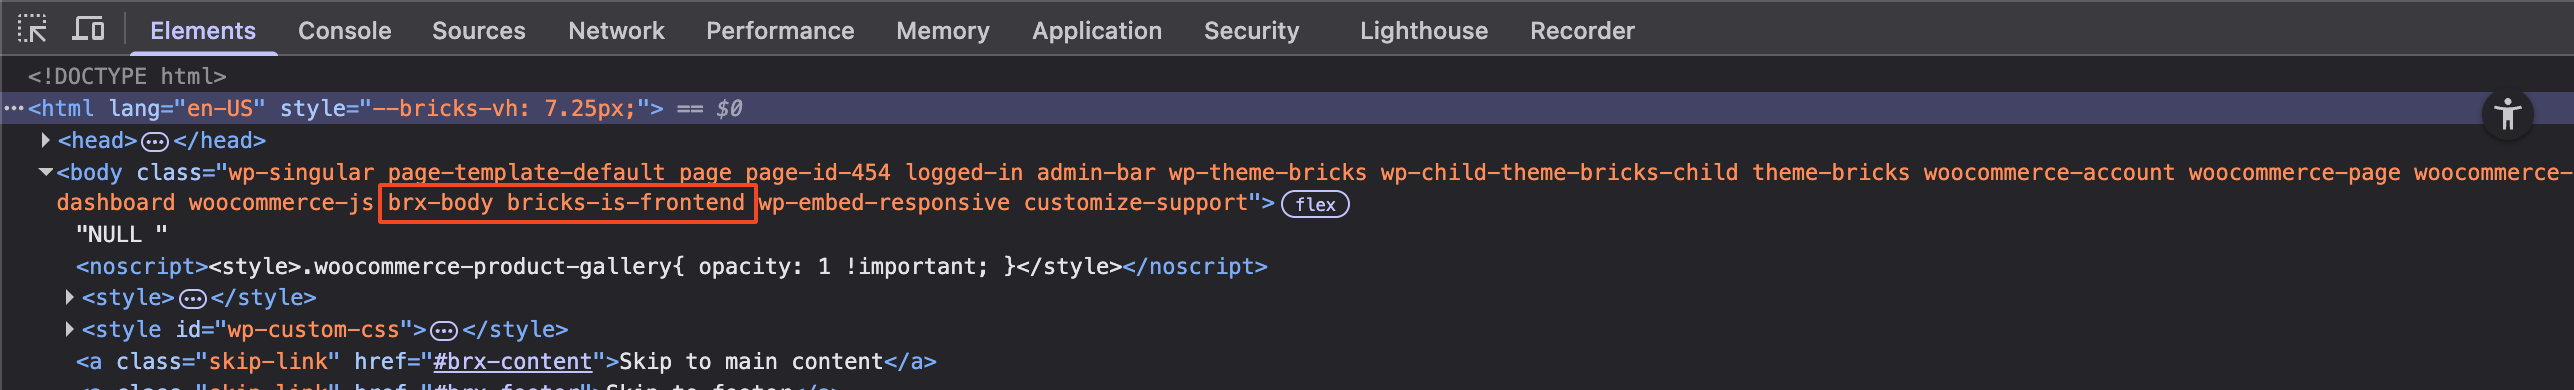Switch to the Console tab
Image resolution: width=2574 pixels, height=390 pixels.
click(x=344, y=30)
